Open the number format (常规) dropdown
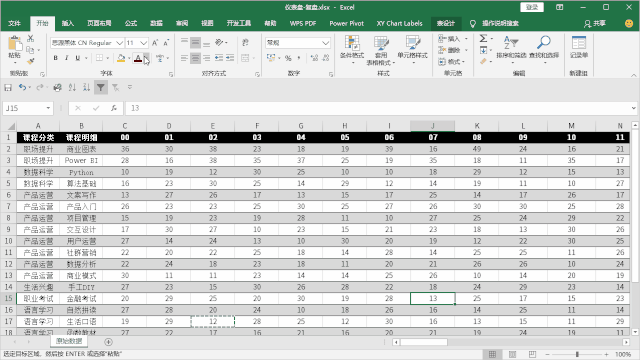Viewport: 640px width, 360px height. point(325,43)
